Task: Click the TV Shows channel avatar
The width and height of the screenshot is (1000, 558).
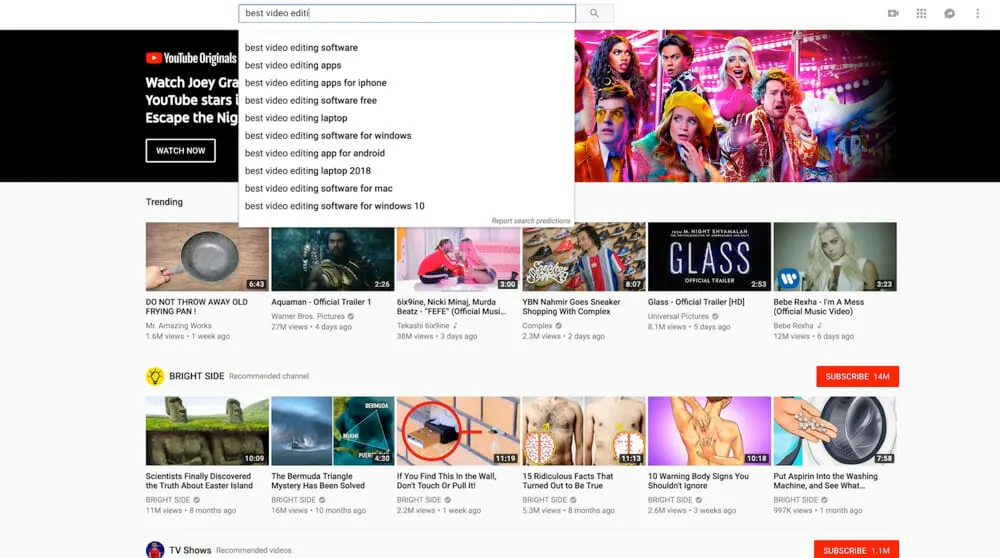Action: coord(155,550)
